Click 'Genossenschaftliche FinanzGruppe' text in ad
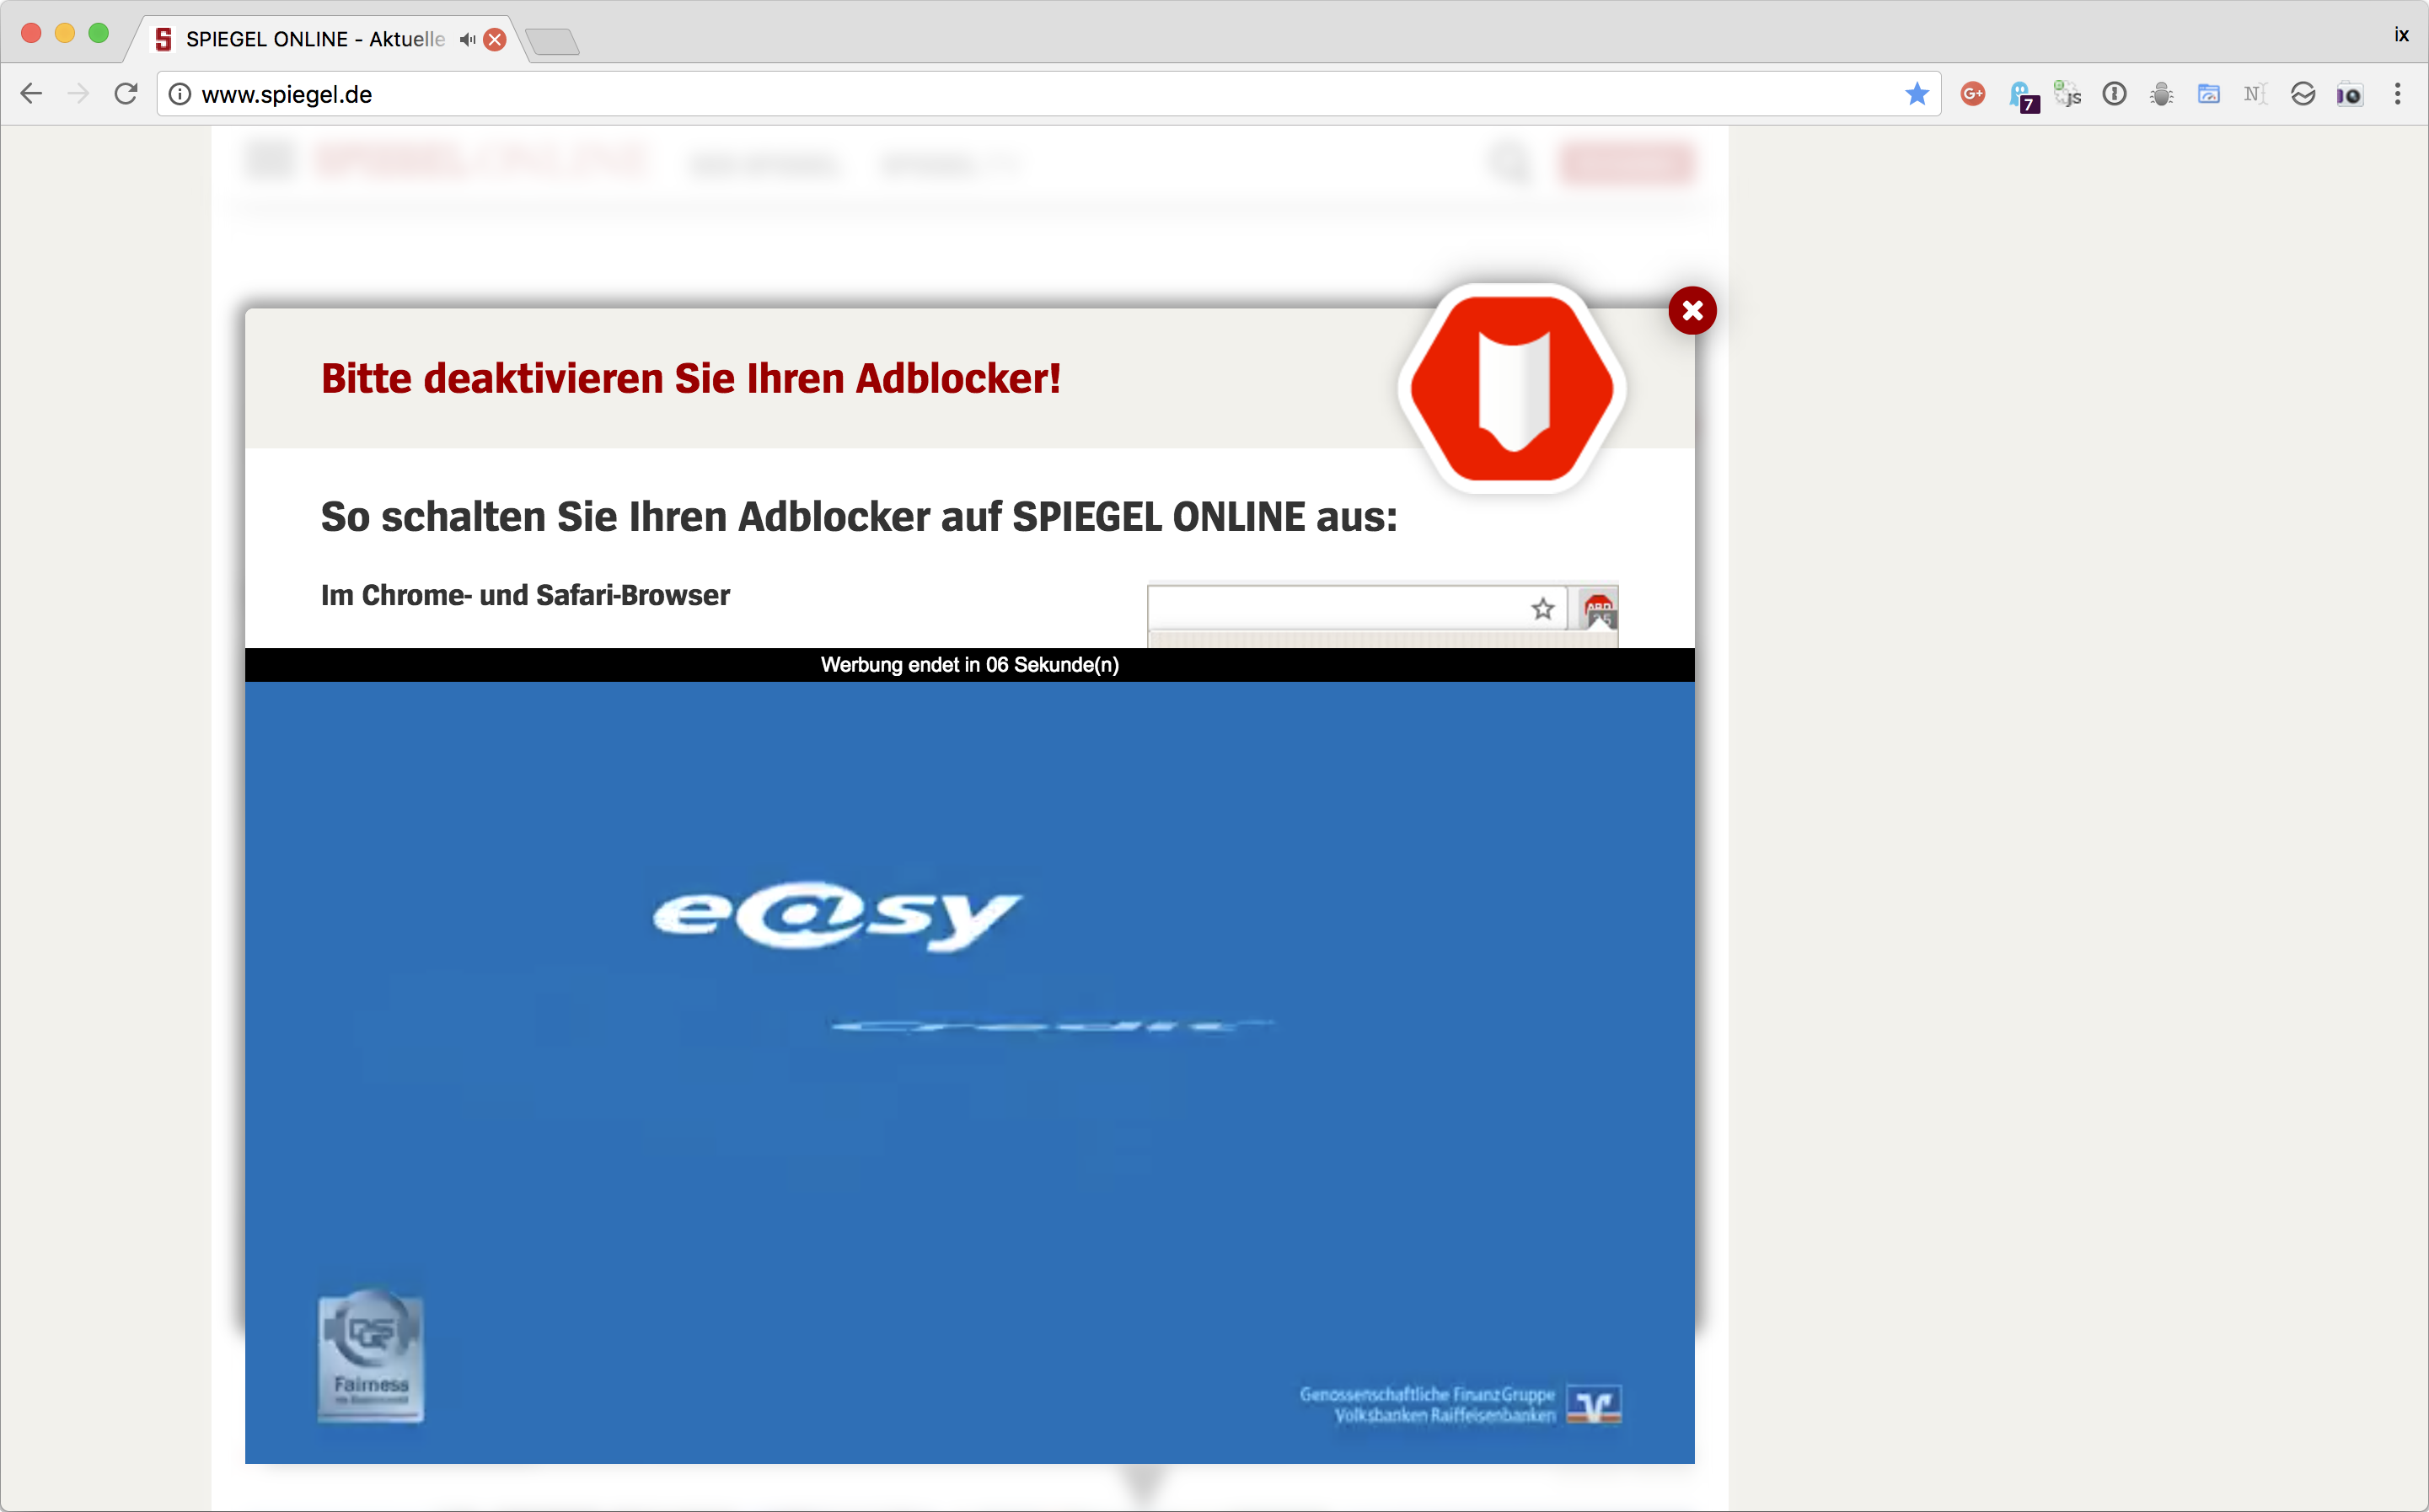 coord(1427,1394)
